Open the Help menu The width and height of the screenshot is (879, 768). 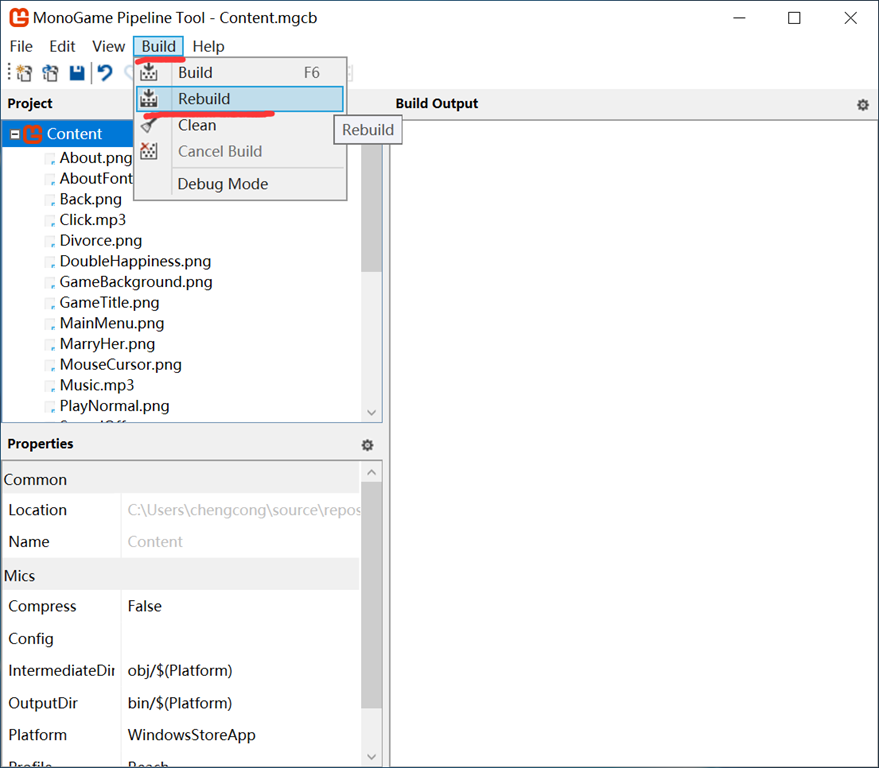(208, 46)
